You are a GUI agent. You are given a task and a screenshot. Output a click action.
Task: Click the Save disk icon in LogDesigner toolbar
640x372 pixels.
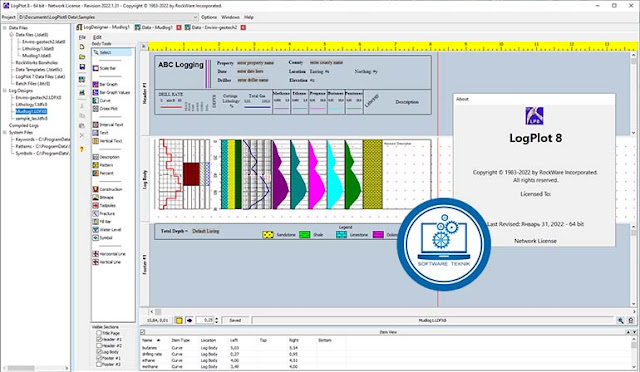[82, 67]
